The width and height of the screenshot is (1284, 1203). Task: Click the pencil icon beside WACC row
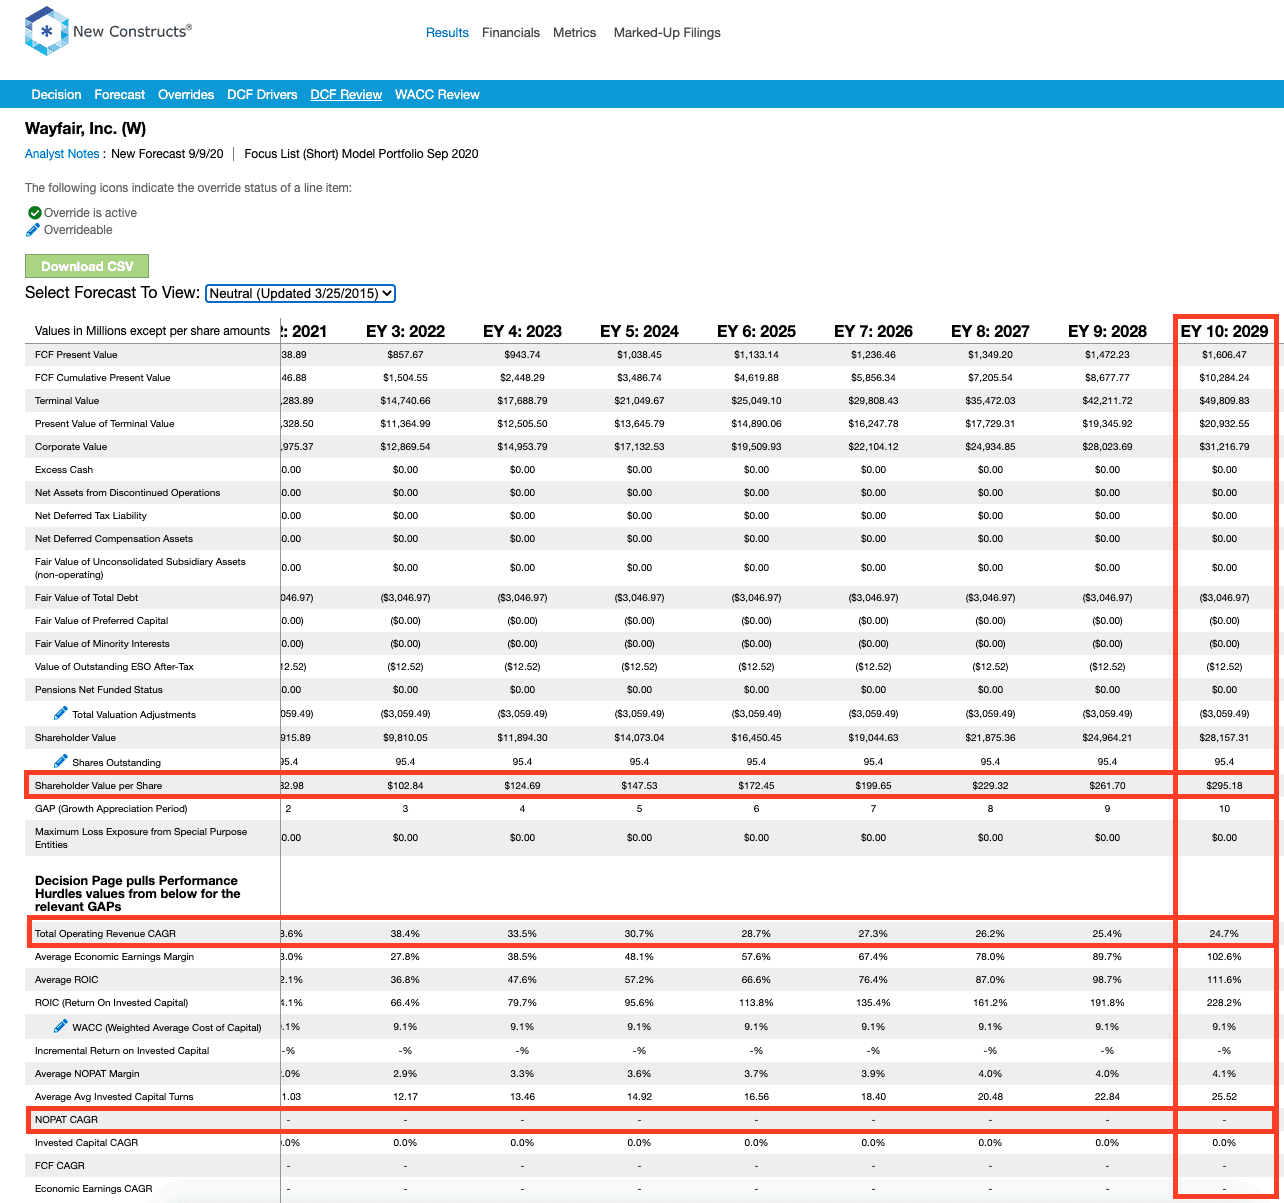tap(61, 1026)
